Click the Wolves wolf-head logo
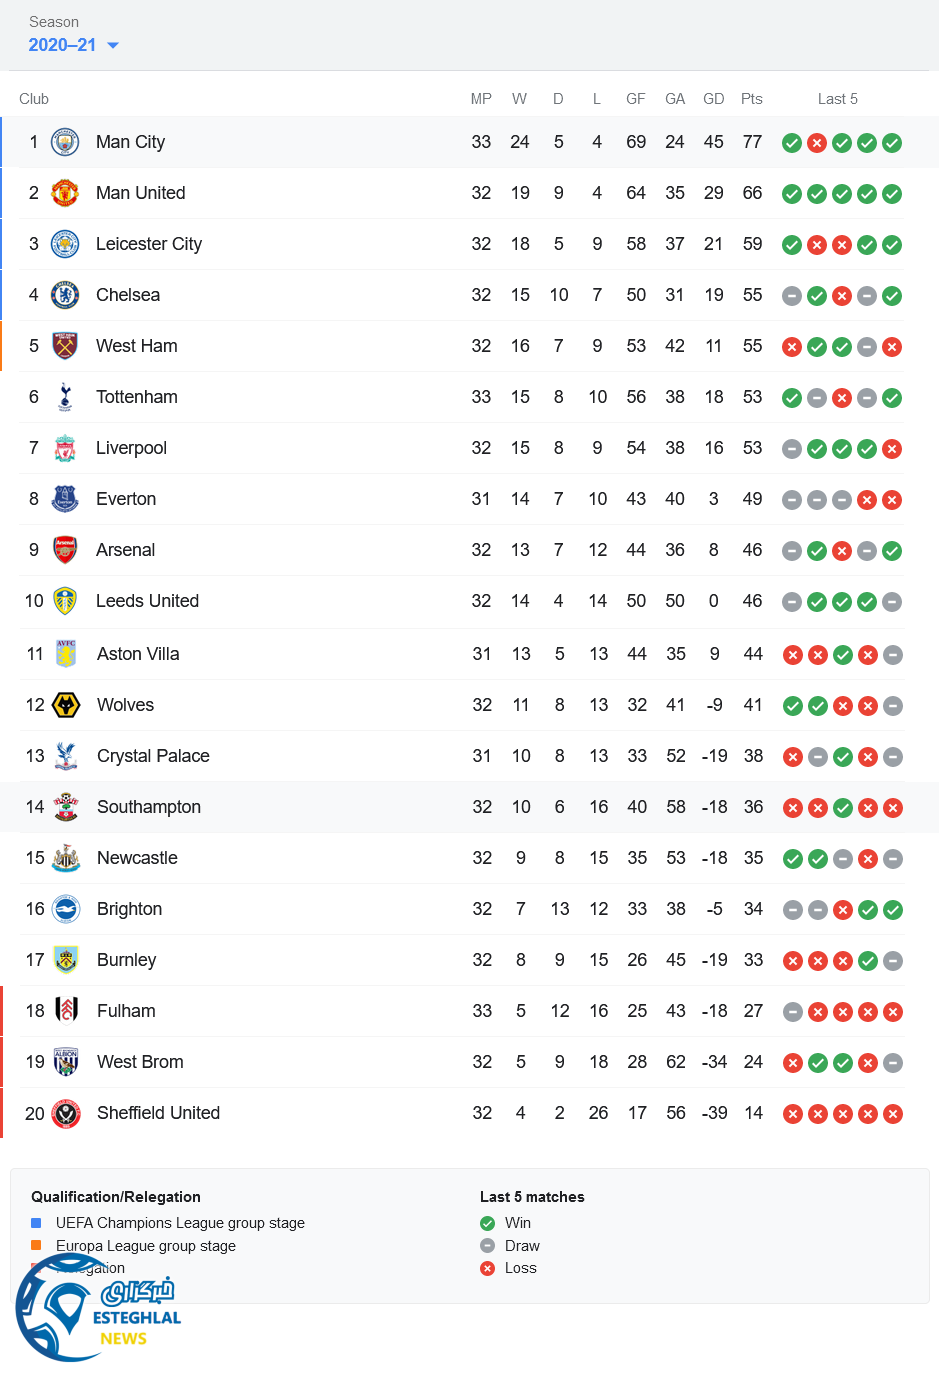 click(x=66, y=705)
